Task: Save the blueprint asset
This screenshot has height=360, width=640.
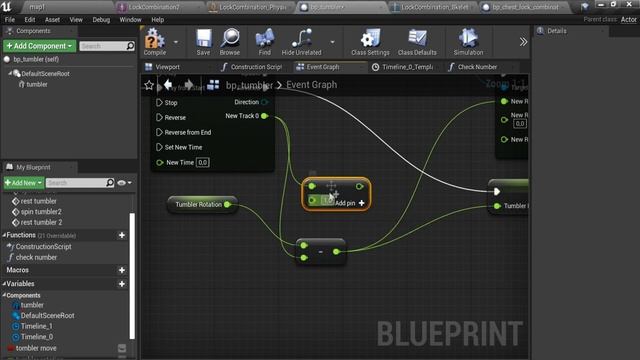Action: pyautogui.click(x=203, y=42)
